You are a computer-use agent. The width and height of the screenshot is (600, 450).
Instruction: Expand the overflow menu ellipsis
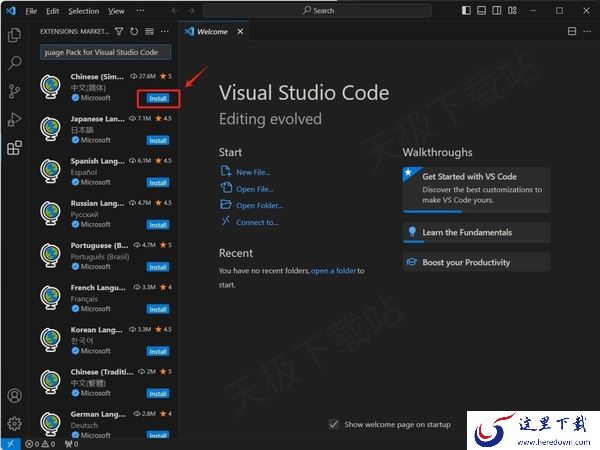140,11
